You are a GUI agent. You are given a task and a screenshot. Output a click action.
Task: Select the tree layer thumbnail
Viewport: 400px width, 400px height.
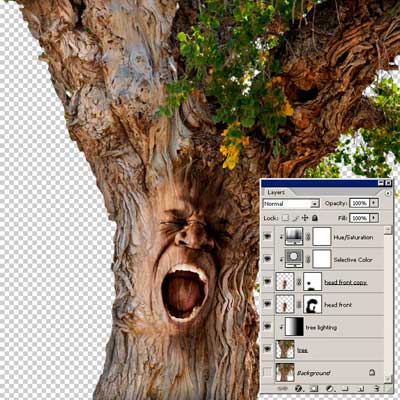[x=285, y=349]
